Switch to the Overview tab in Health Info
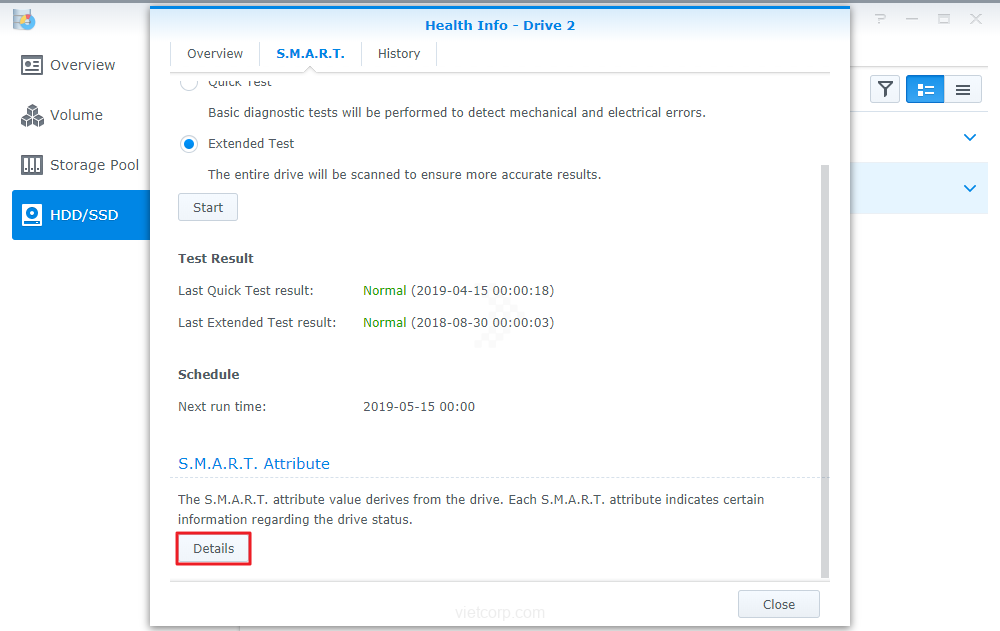The height and width of the screenshot is (631, 1000). [x=215, y=54]
